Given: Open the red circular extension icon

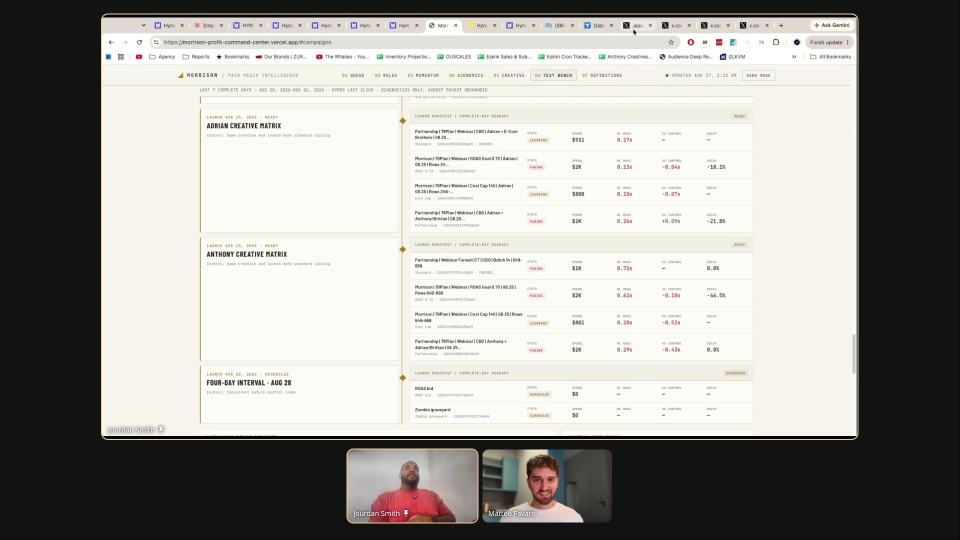Looking at the screenshot, I should click(x=691, y=42).
